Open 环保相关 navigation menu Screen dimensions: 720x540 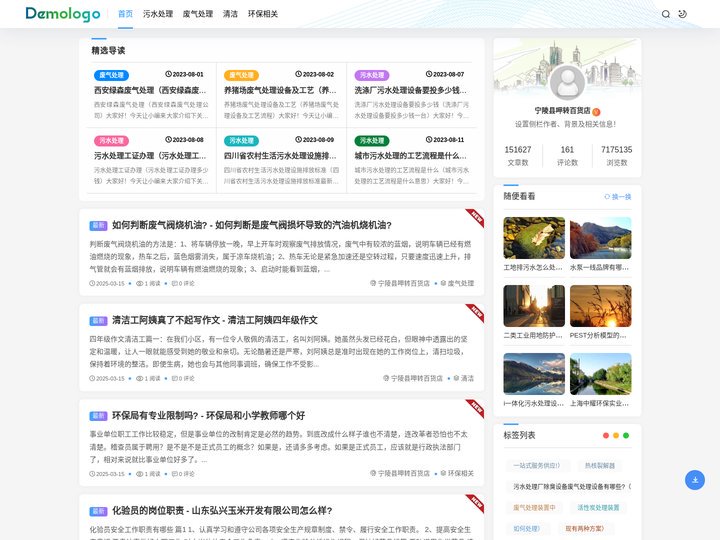click(263, 14)
